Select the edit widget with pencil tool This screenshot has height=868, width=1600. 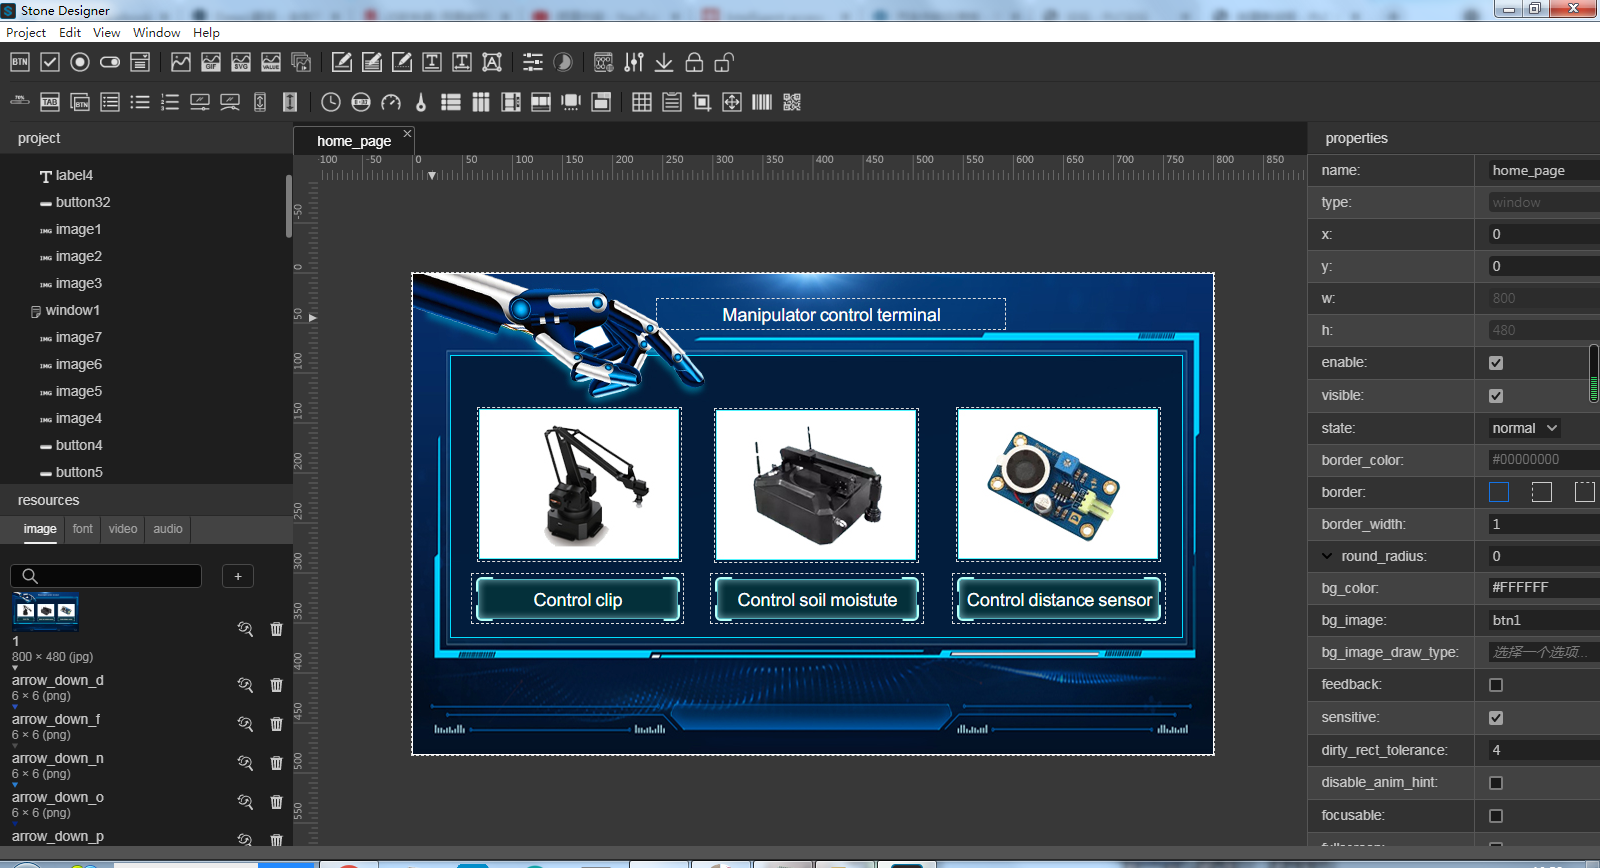tap(342, 62)
